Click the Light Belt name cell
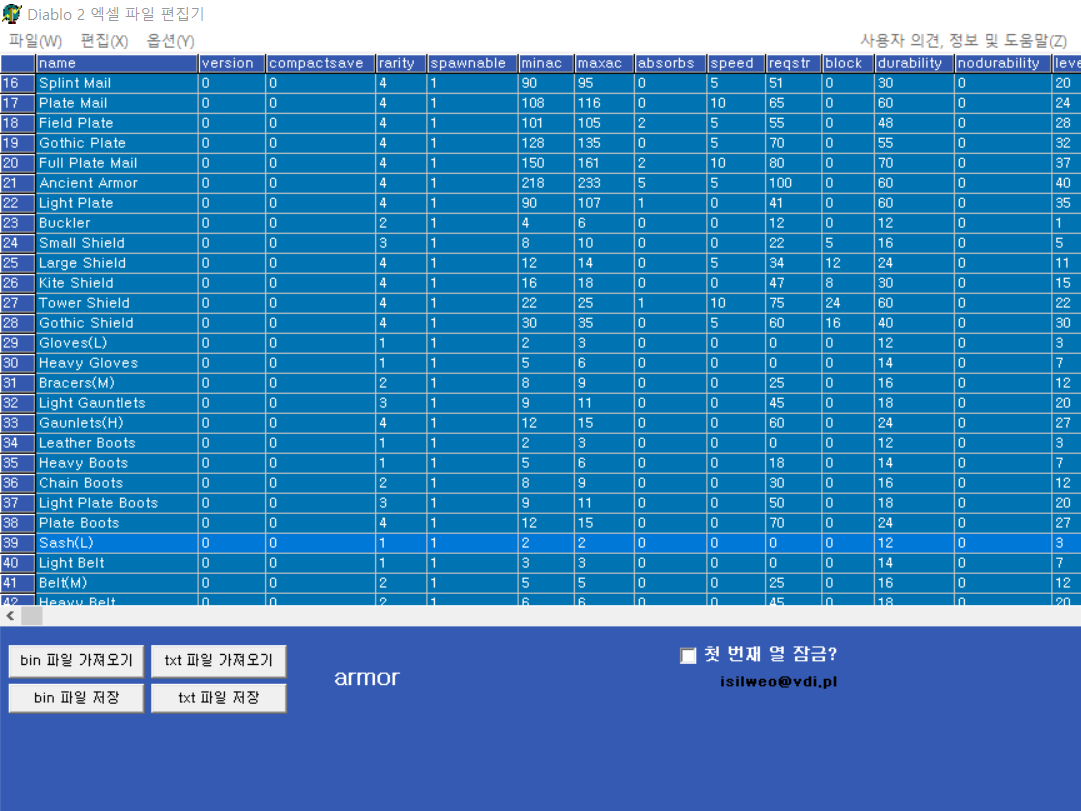Image resolution: width=1081 pixels, height=811 pixels. [x=117, y=563]
